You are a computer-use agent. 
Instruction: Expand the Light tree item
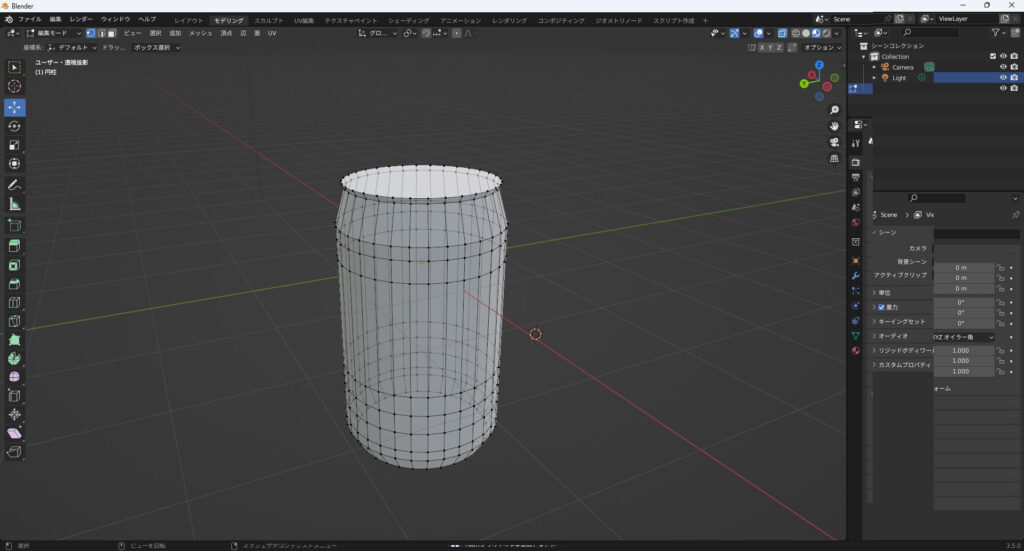[874, 78]
